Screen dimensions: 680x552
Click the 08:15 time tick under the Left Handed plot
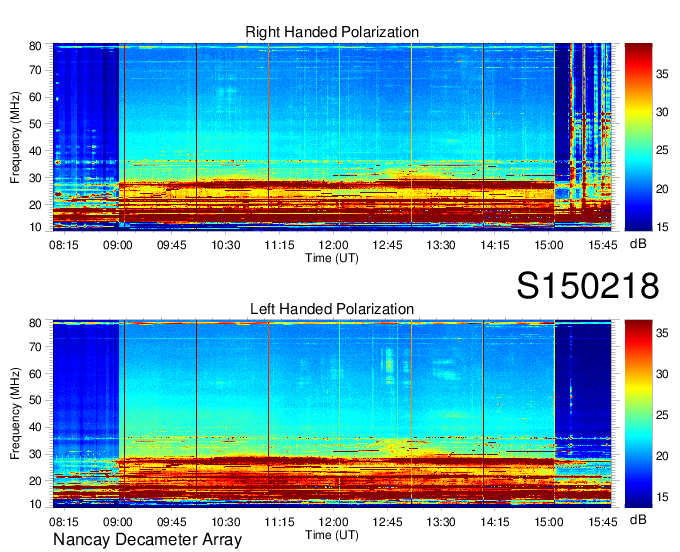(64, 522)
